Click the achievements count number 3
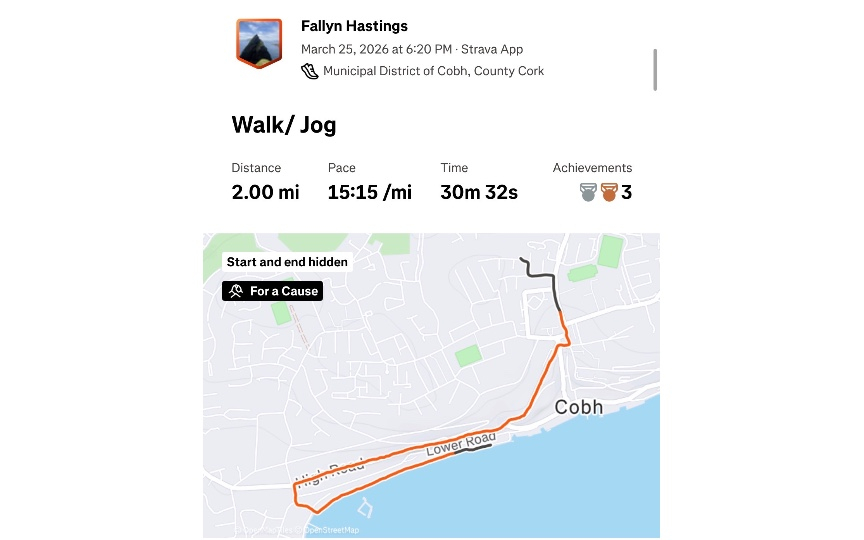Viewport: 864px width, 540px height. pyautogui.click(x=627, y=192)
